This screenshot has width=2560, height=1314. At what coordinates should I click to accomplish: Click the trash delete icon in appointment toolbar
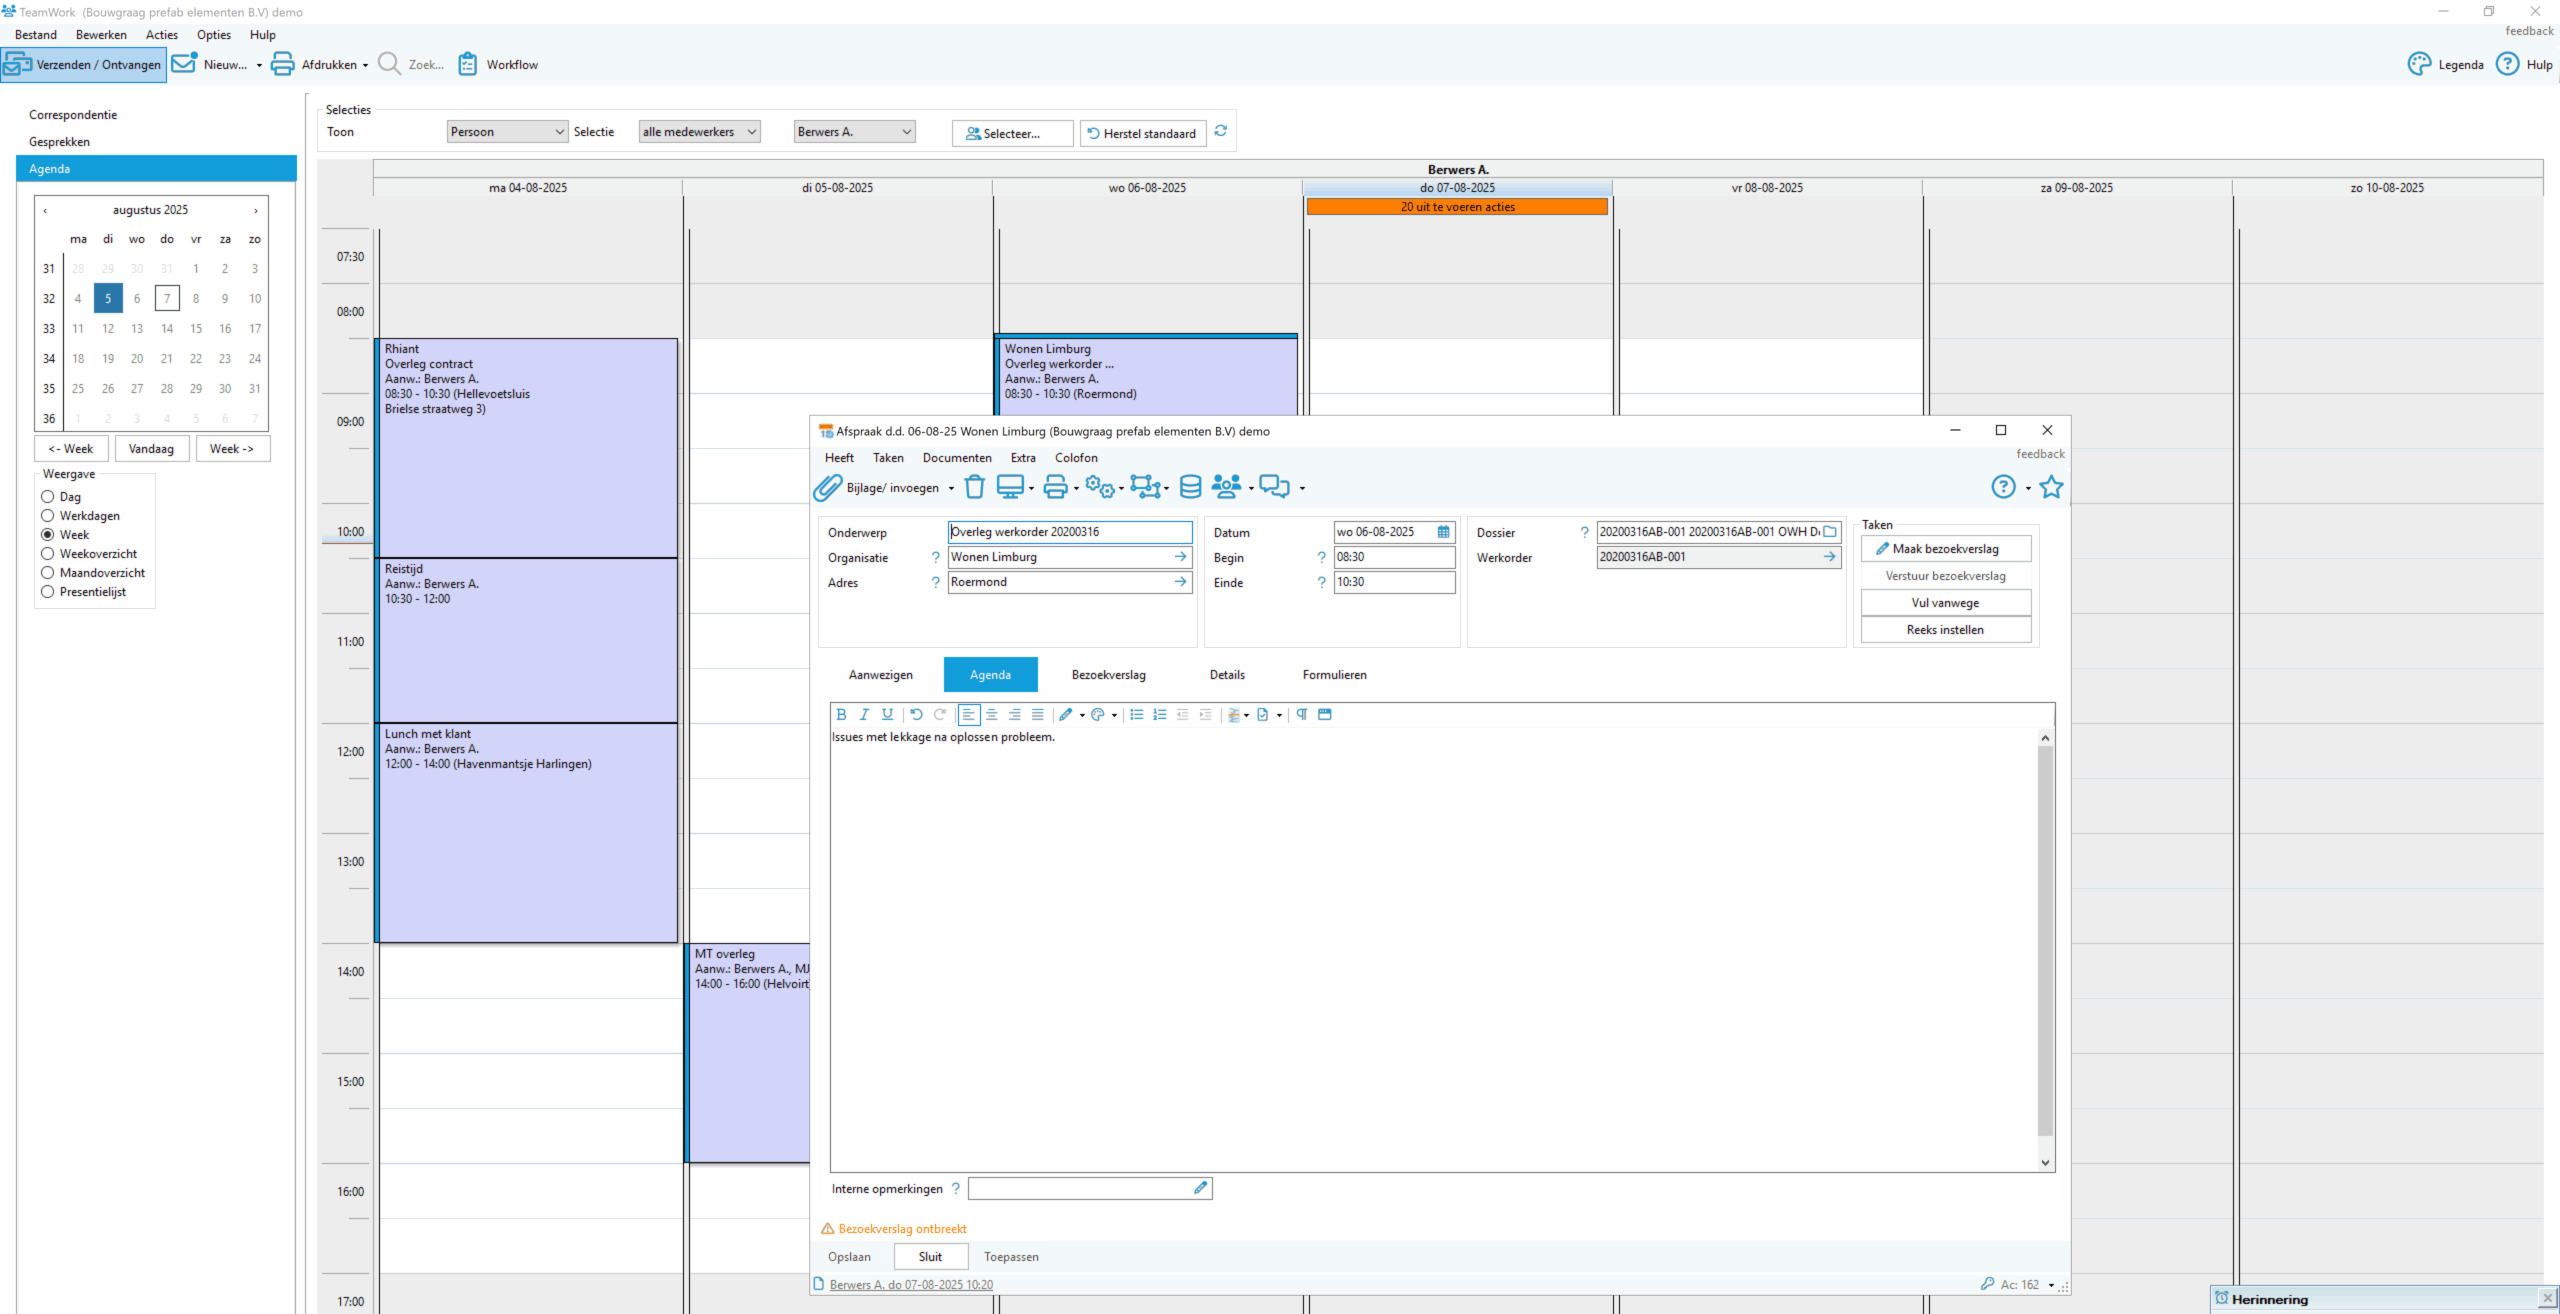pyautogui.click(x=974, y=487)
